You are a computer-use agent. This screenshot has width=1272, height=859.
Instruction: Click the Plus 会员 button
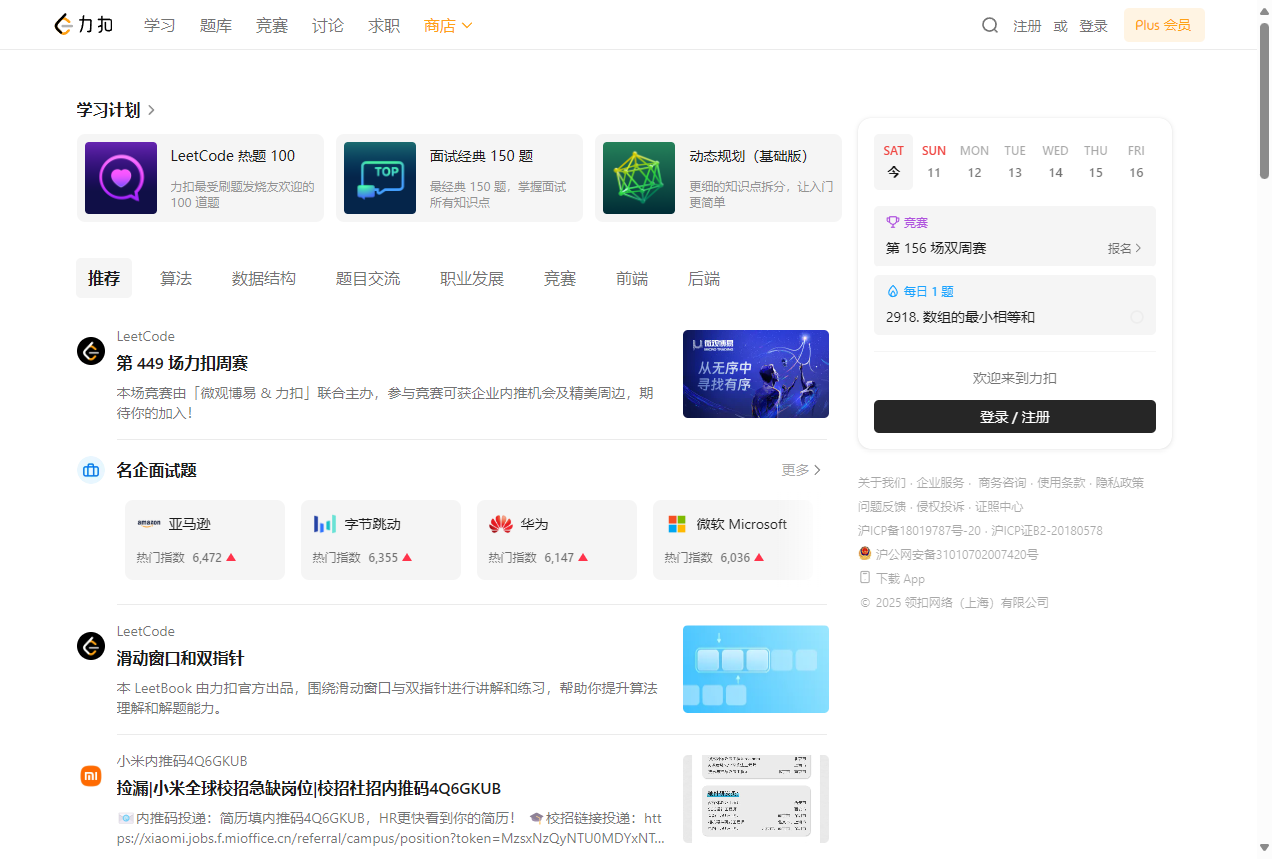pos(1163,25)
